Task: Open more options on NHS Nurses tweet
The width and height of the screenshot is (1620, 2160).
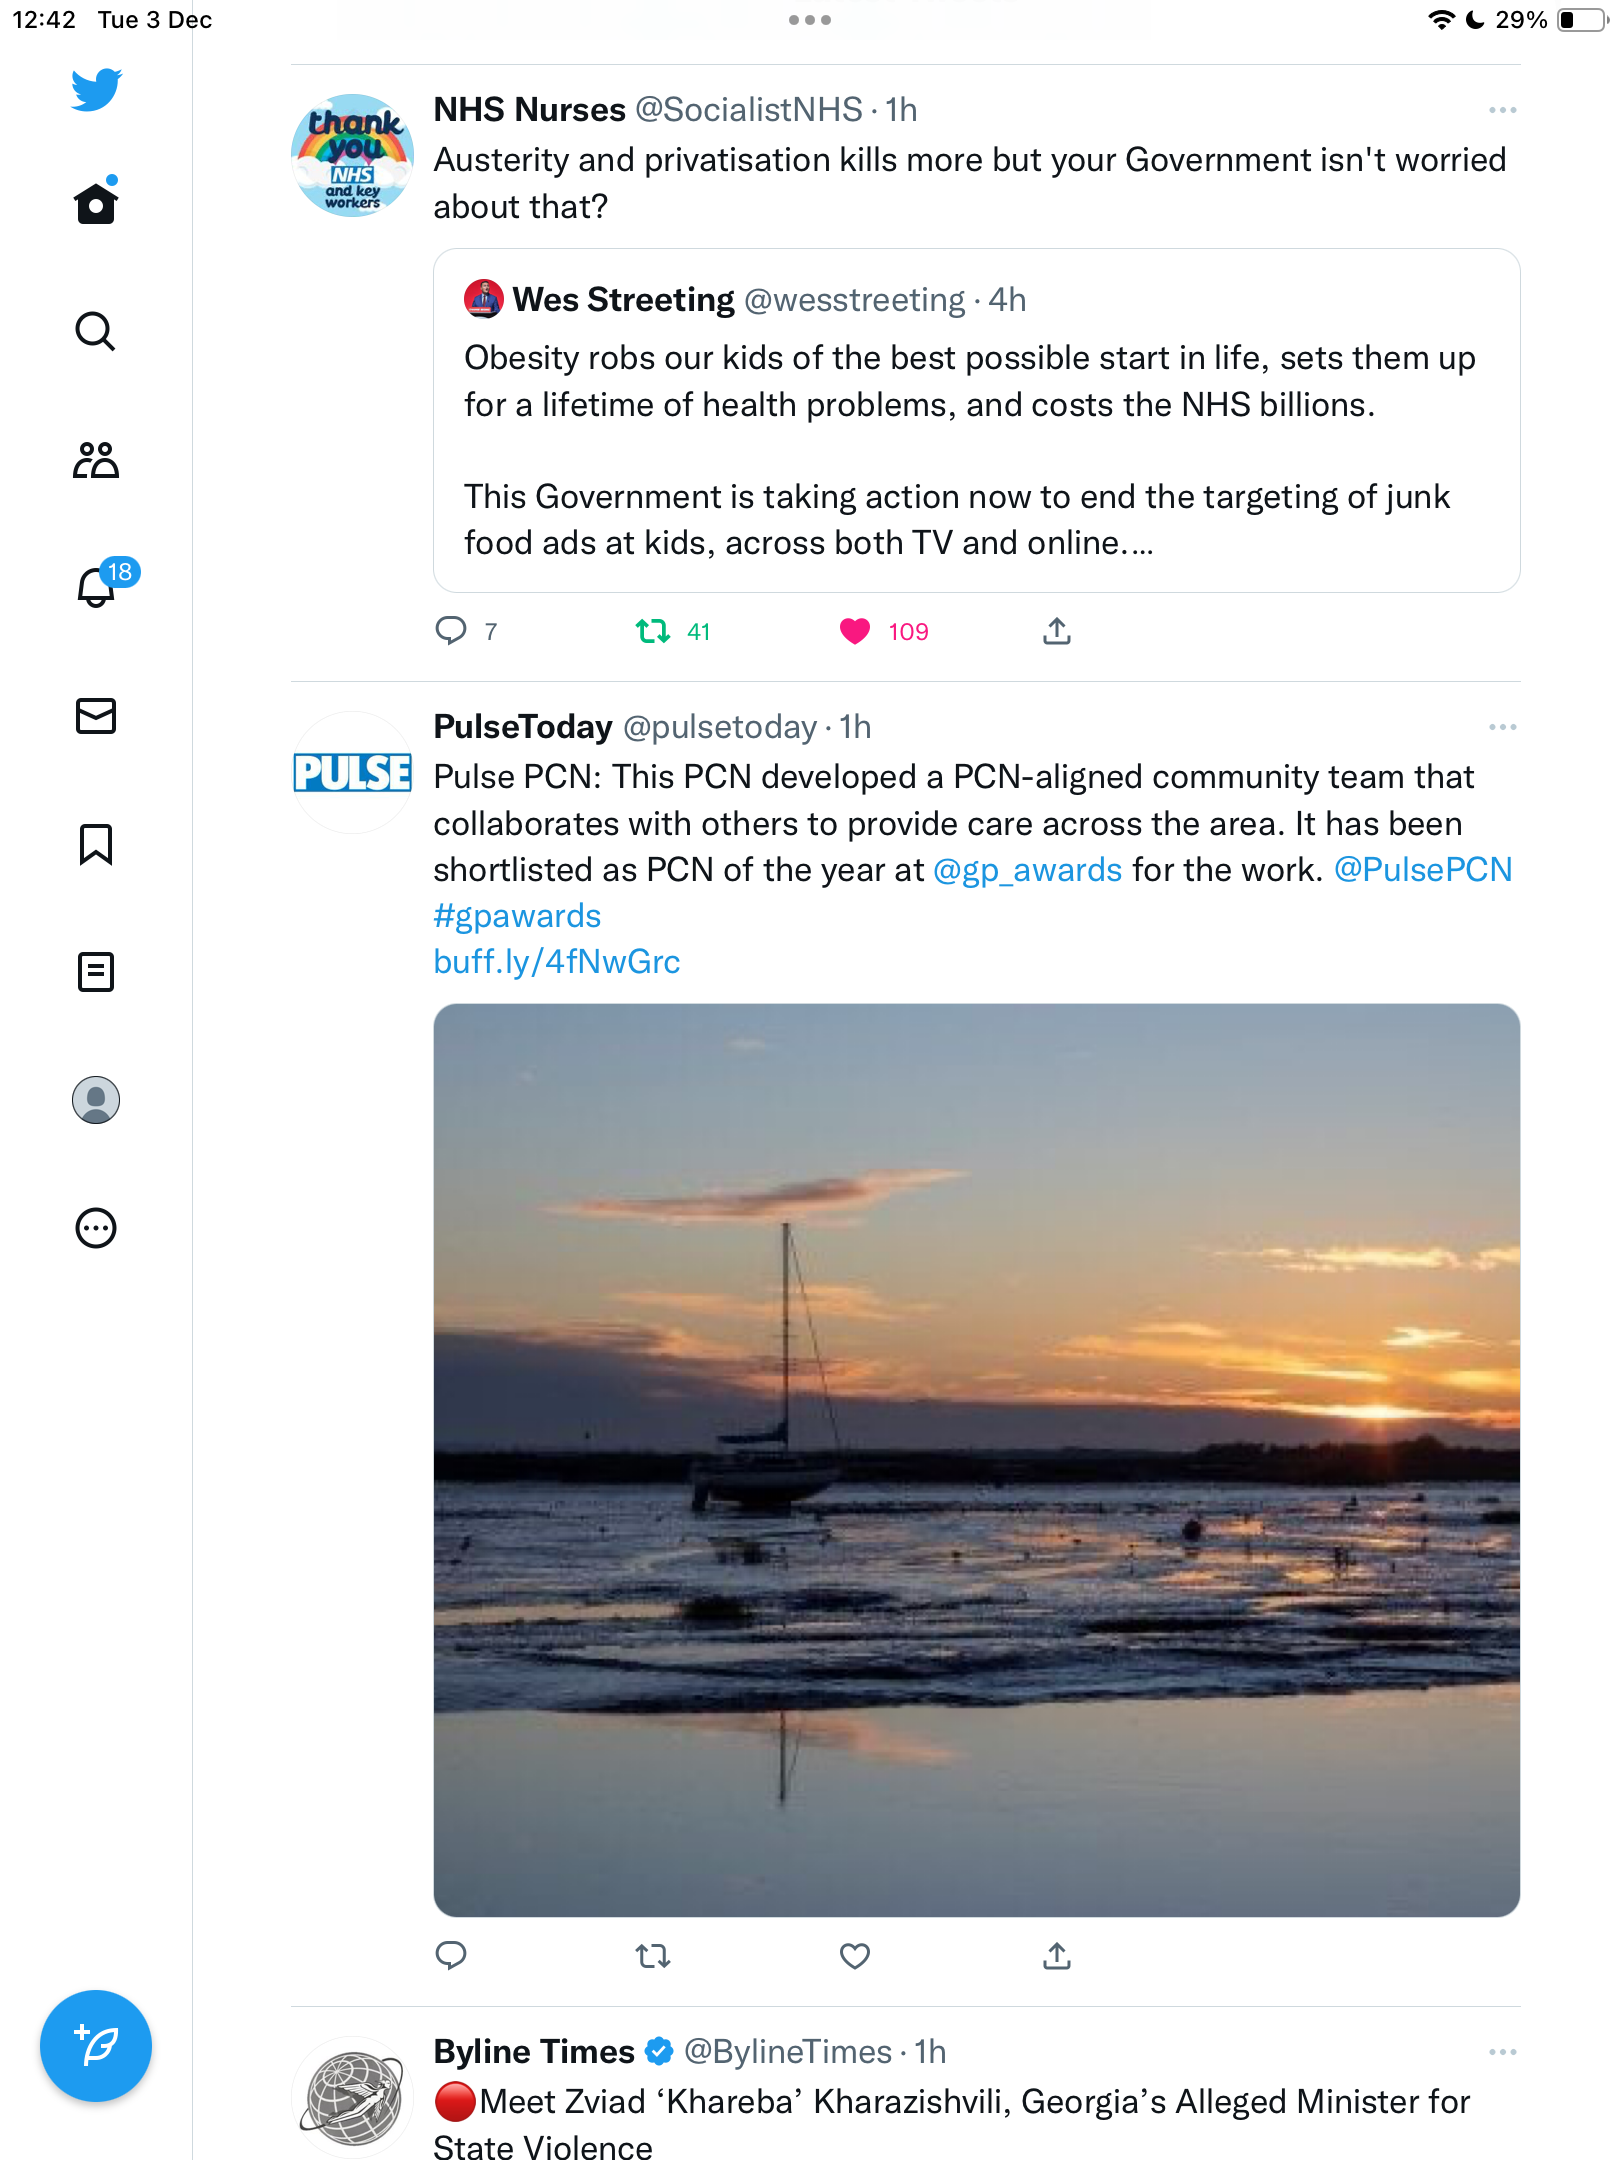Action: (x=1502, y=110)
